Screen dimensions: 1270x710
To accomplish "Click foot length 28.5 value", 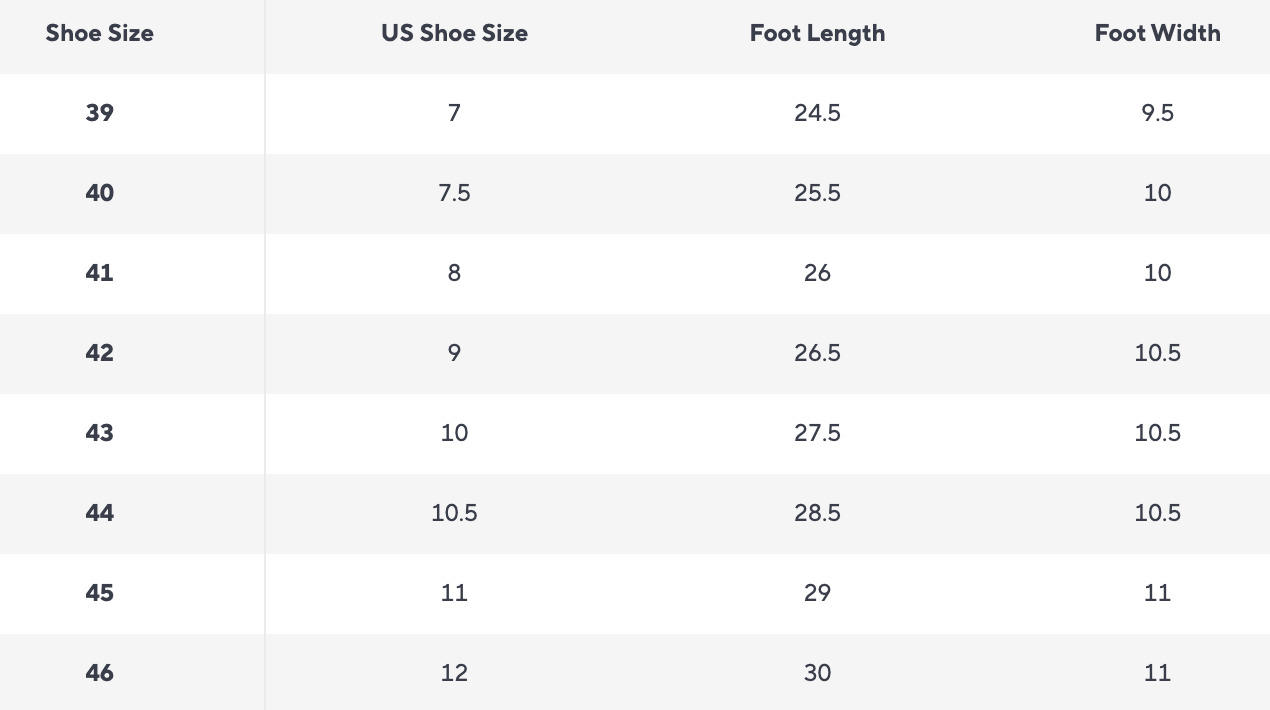I will click(x=817, y=513).
